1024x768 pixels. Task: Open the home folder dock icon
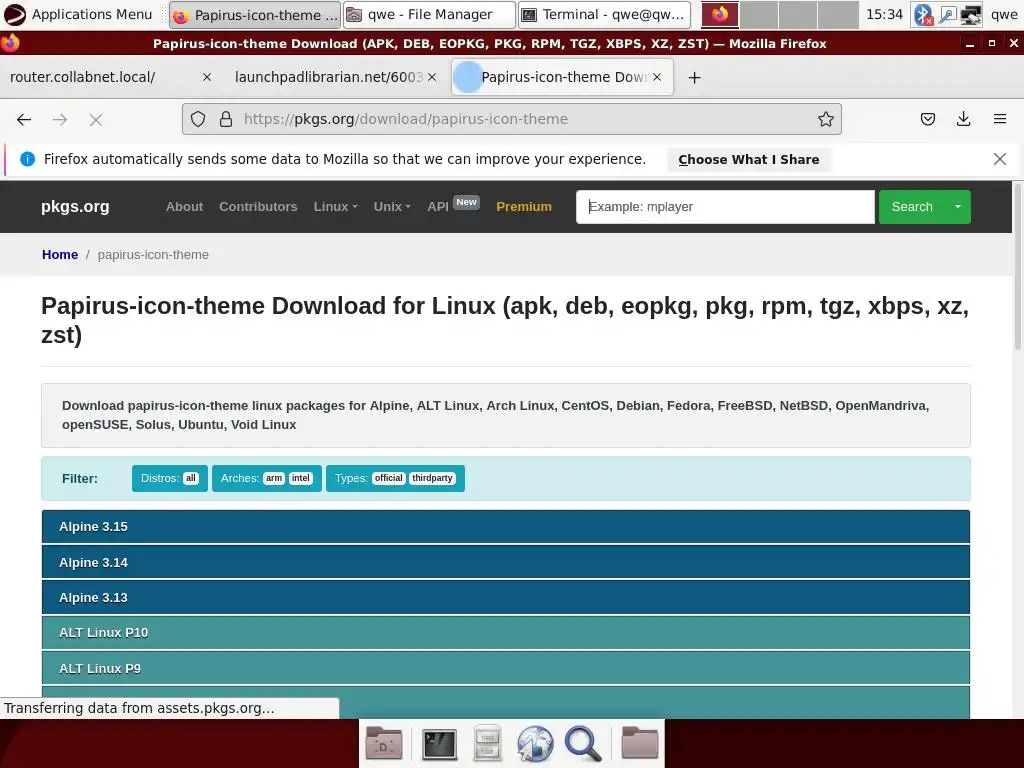[639, 743]
